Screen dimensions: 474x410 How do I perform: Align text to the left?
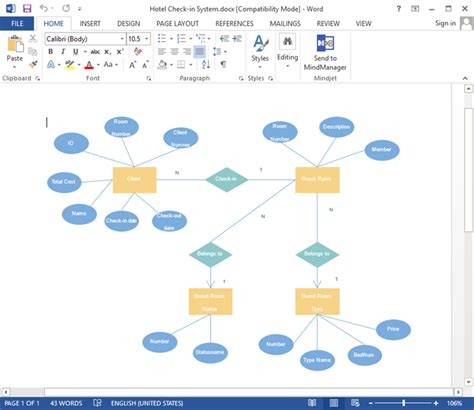click(162, 52)
